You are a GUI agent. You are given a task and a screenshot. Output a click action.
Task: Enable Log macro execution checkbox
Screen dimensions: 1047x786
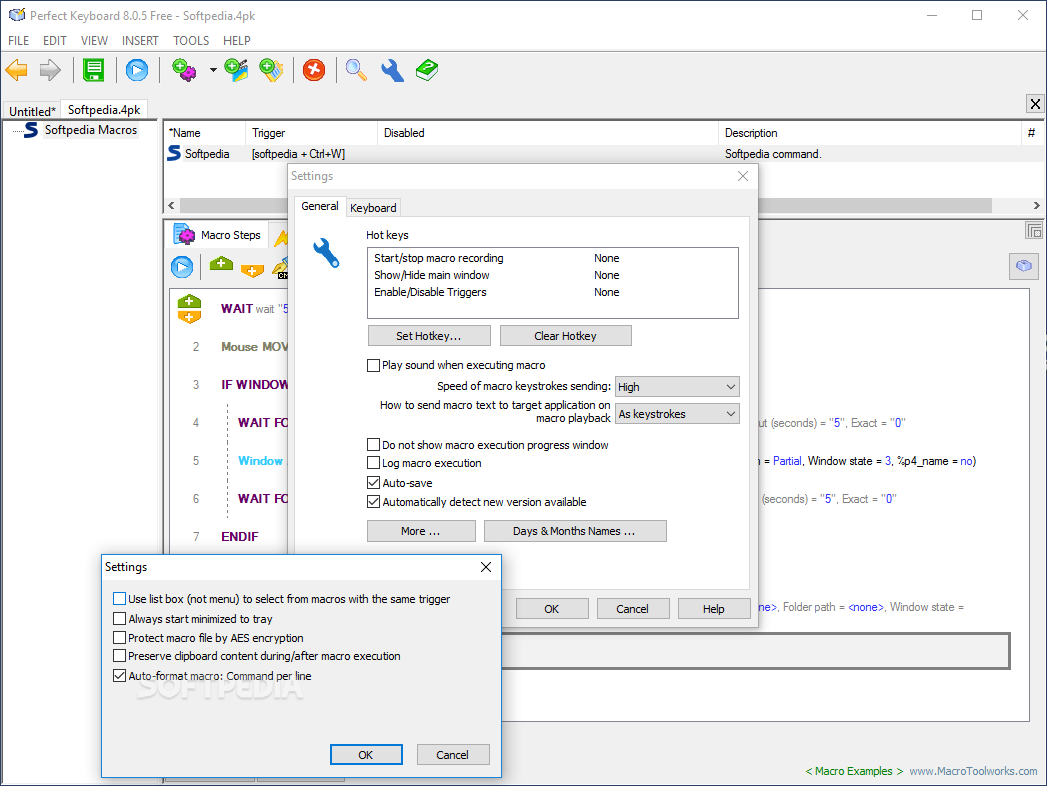click(373, 463)
